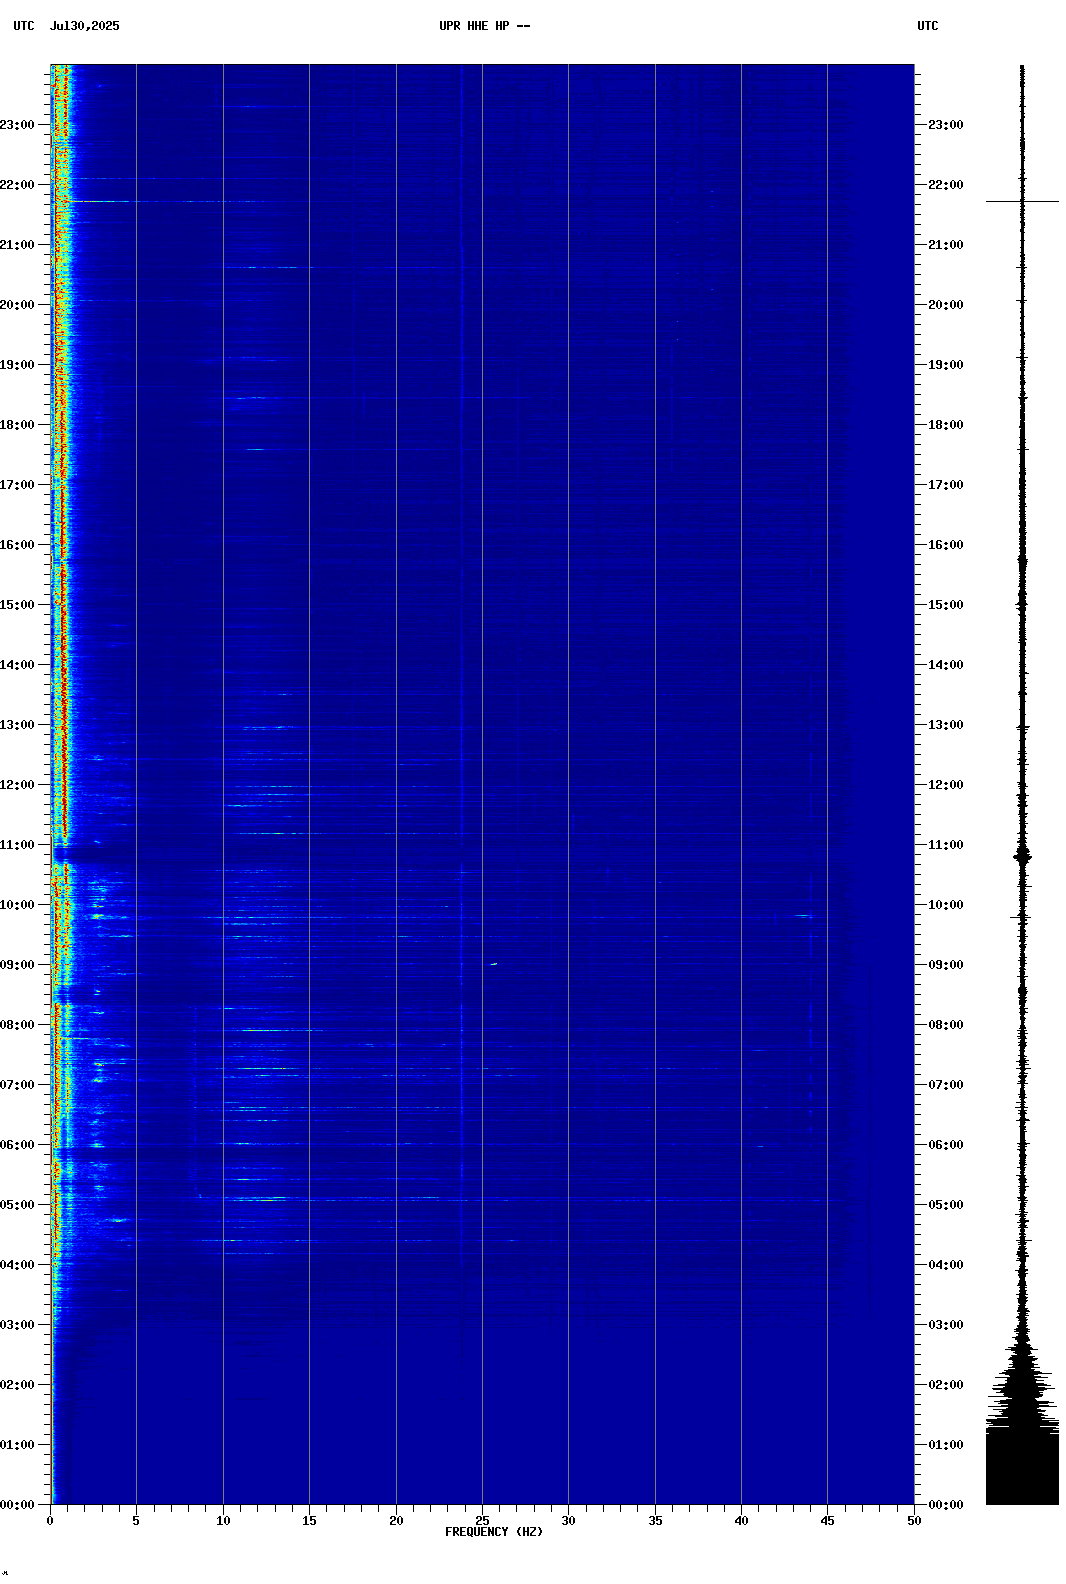Click the left axis 11:00 time label
This screenshot has height=1584, width=1066.
pos(17,845)
